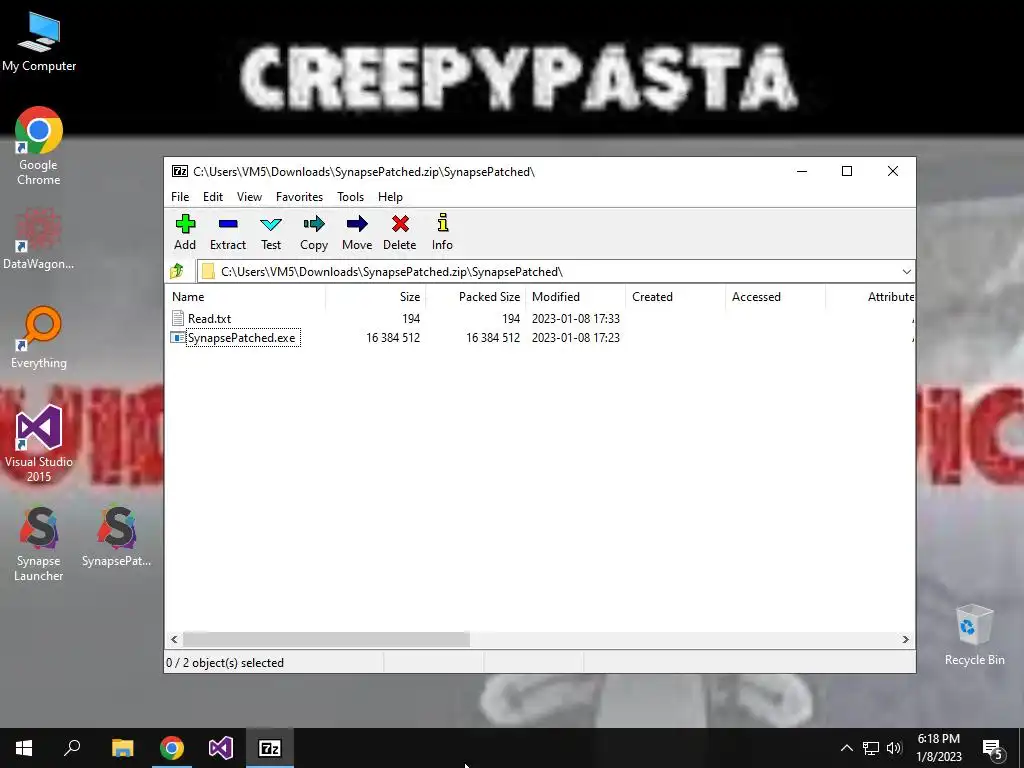Select the SynapsePatched.exe file icon
The width and height of the screenshot is (1024, 768).
178,338
